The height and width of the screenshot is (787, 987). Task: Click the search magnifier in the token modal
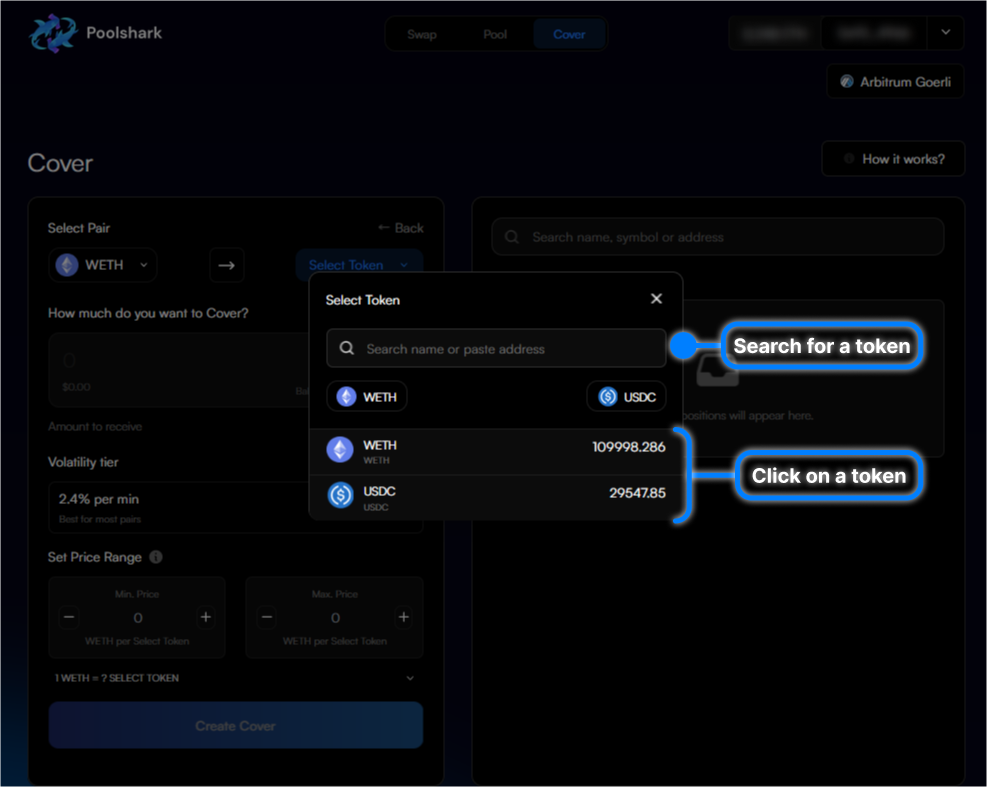(x=346, y=348)
